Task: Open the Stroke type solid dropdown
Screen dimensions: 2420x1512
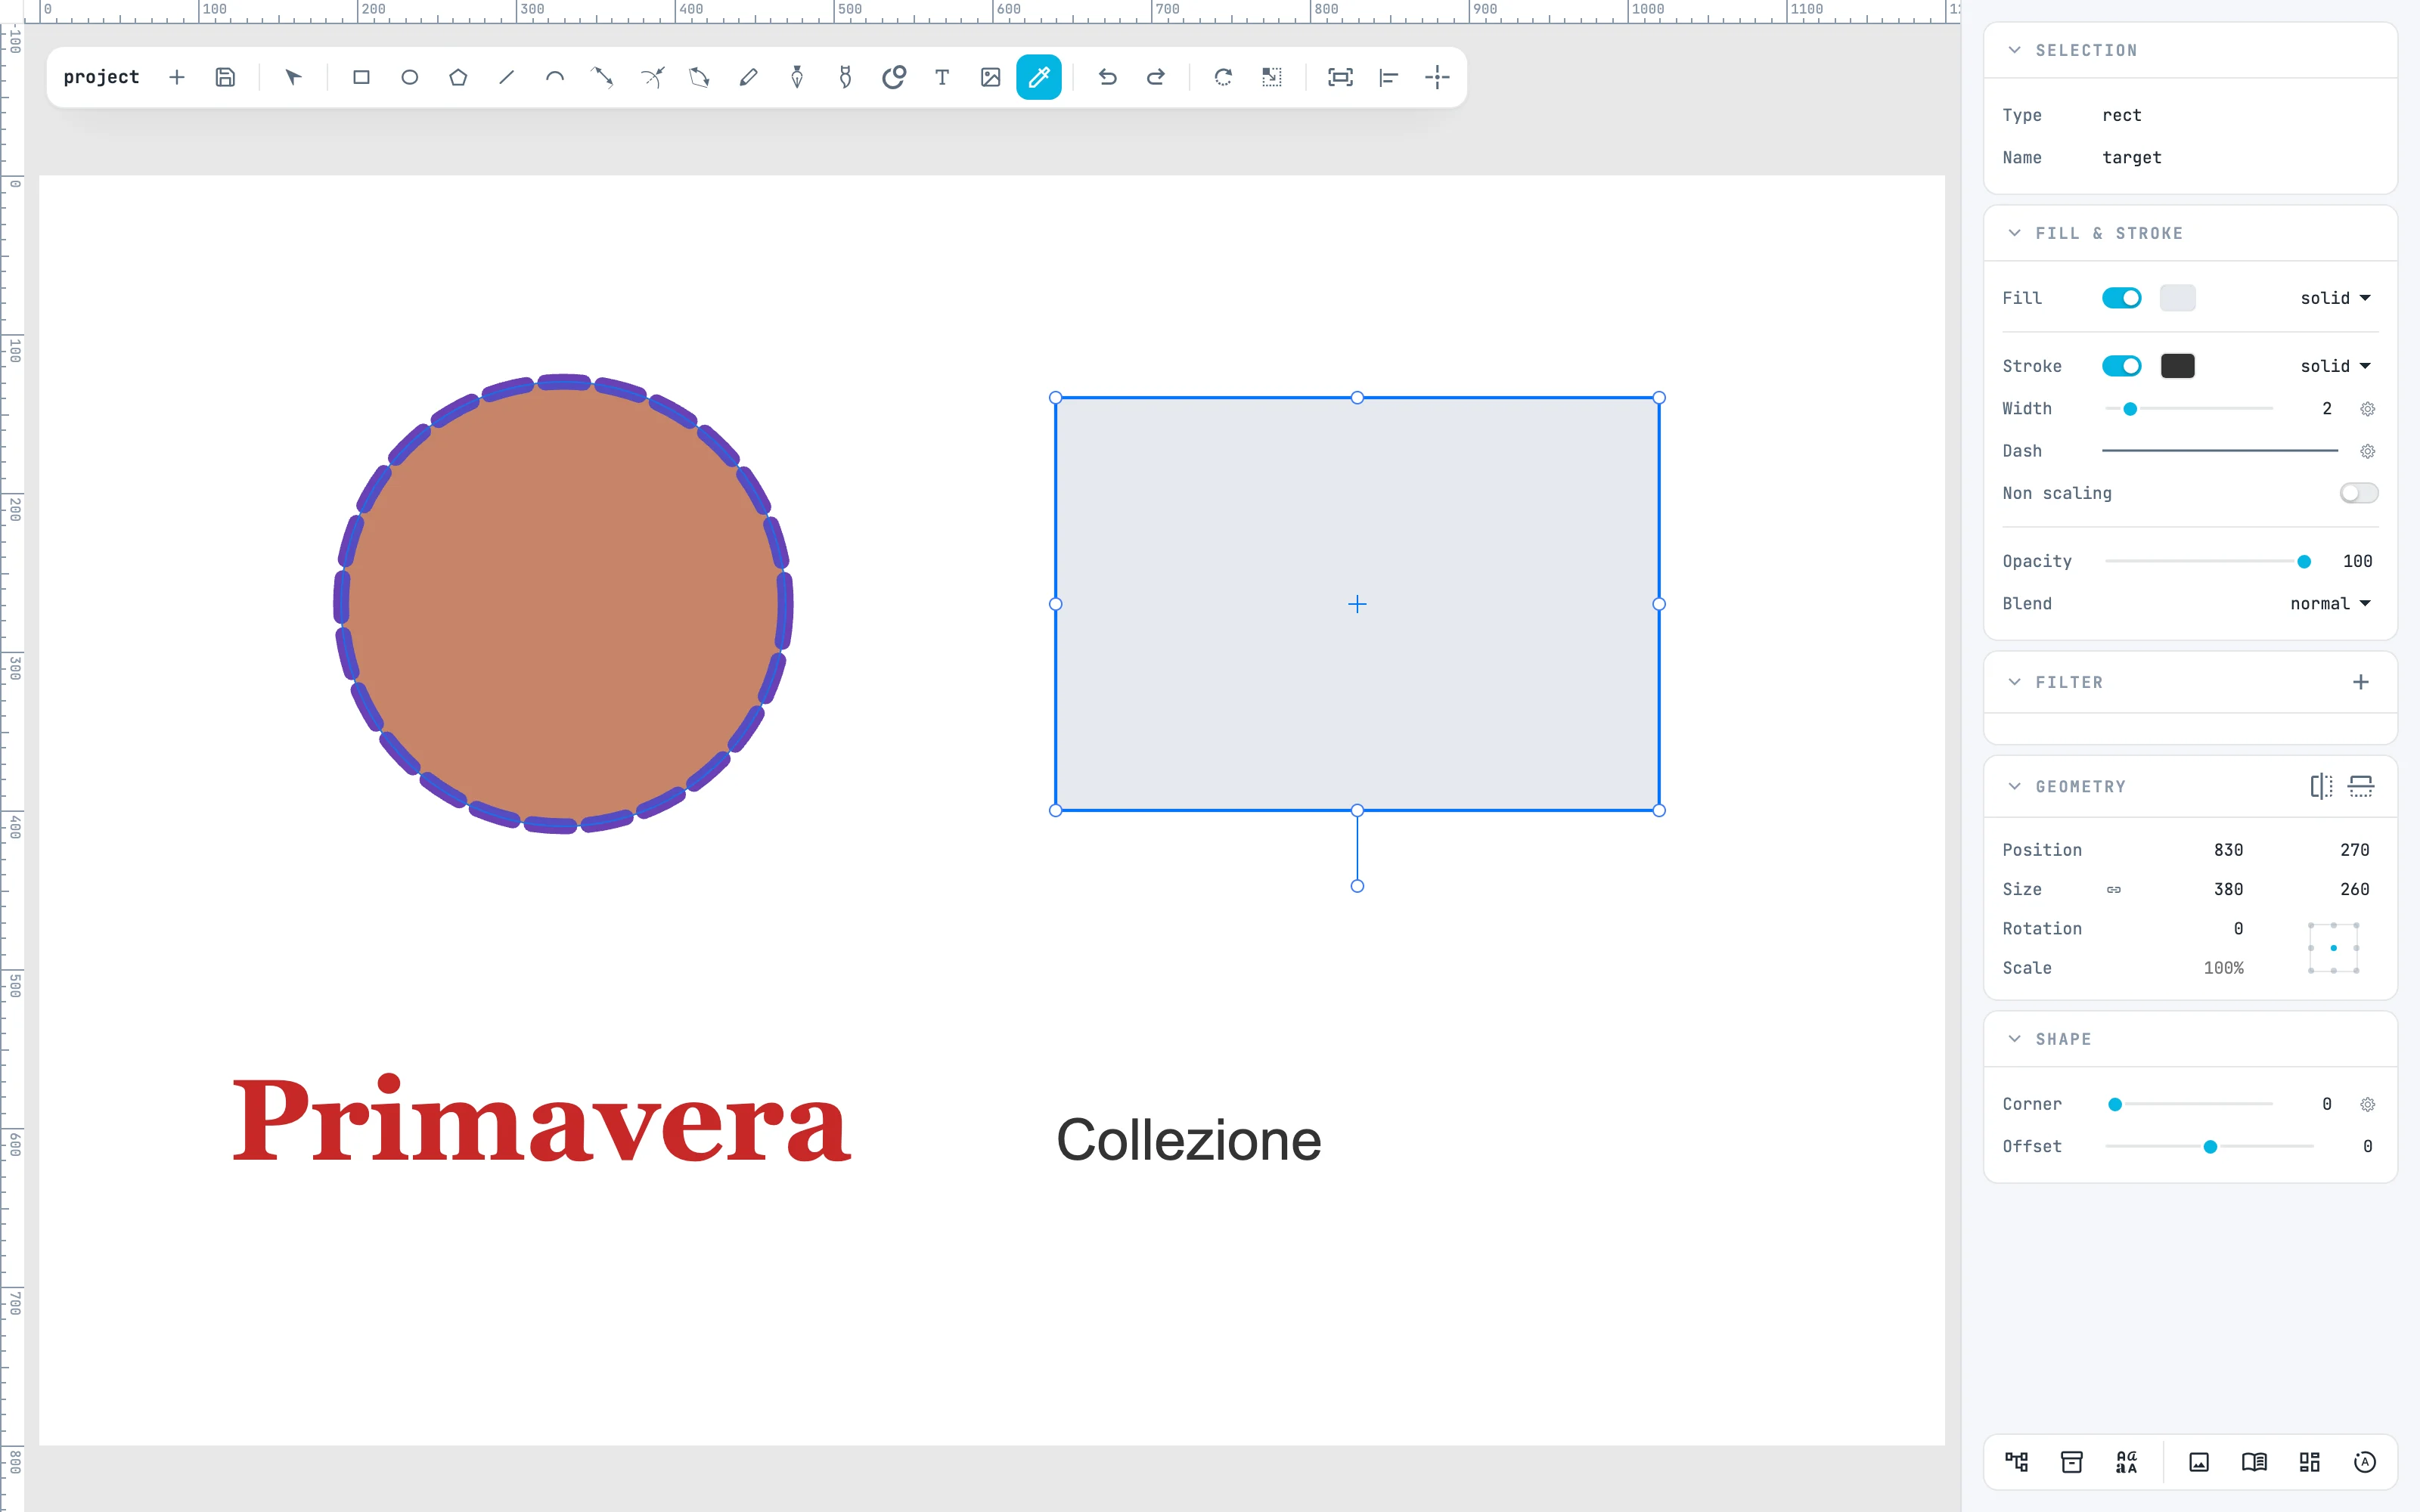Action: click(x=2335, y=366)
